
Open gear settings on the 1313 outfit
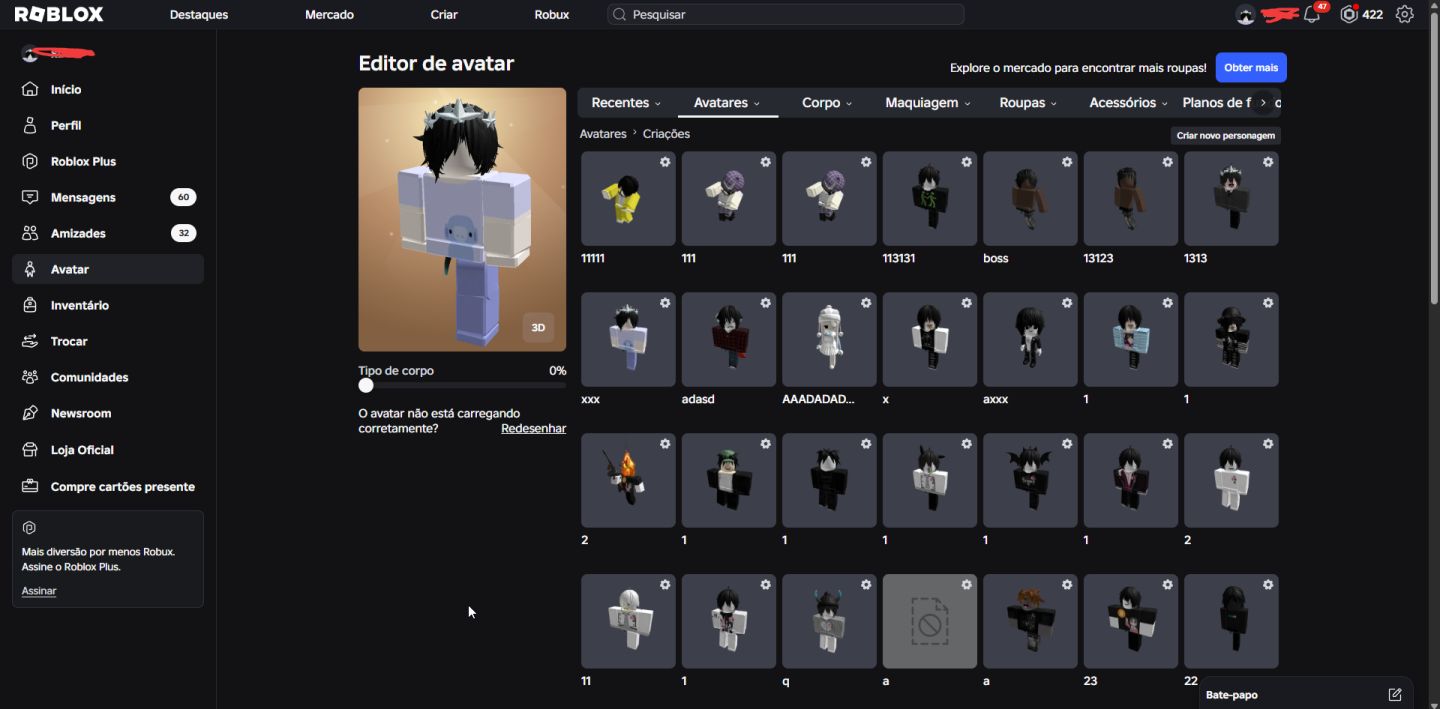pyautogui.click(x=1268, y=162)
